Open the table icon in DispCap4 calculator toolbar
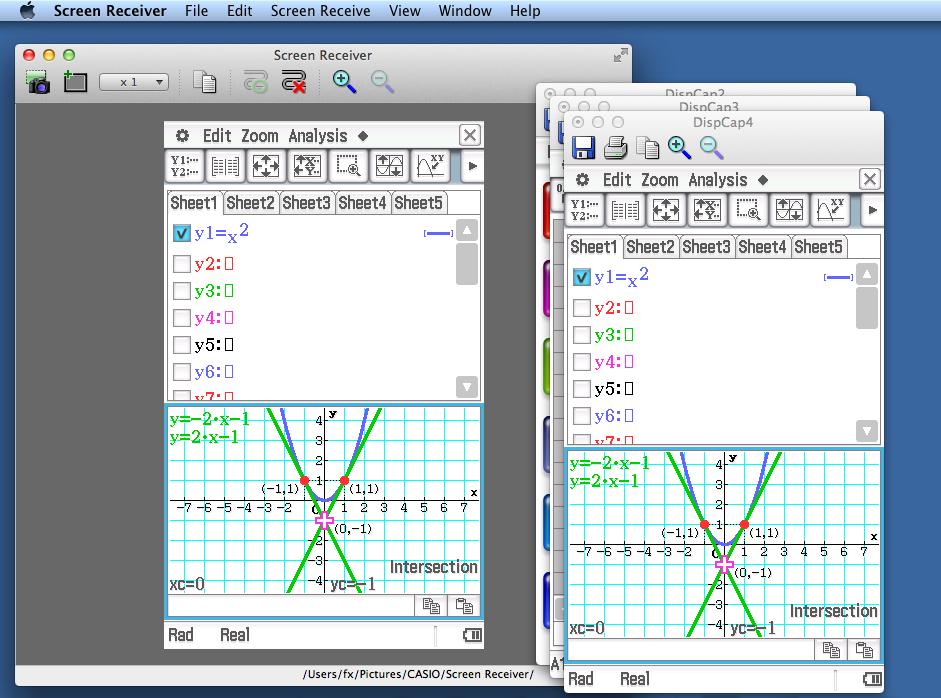The height and width of the screenshot is (698, 941). 625,210
